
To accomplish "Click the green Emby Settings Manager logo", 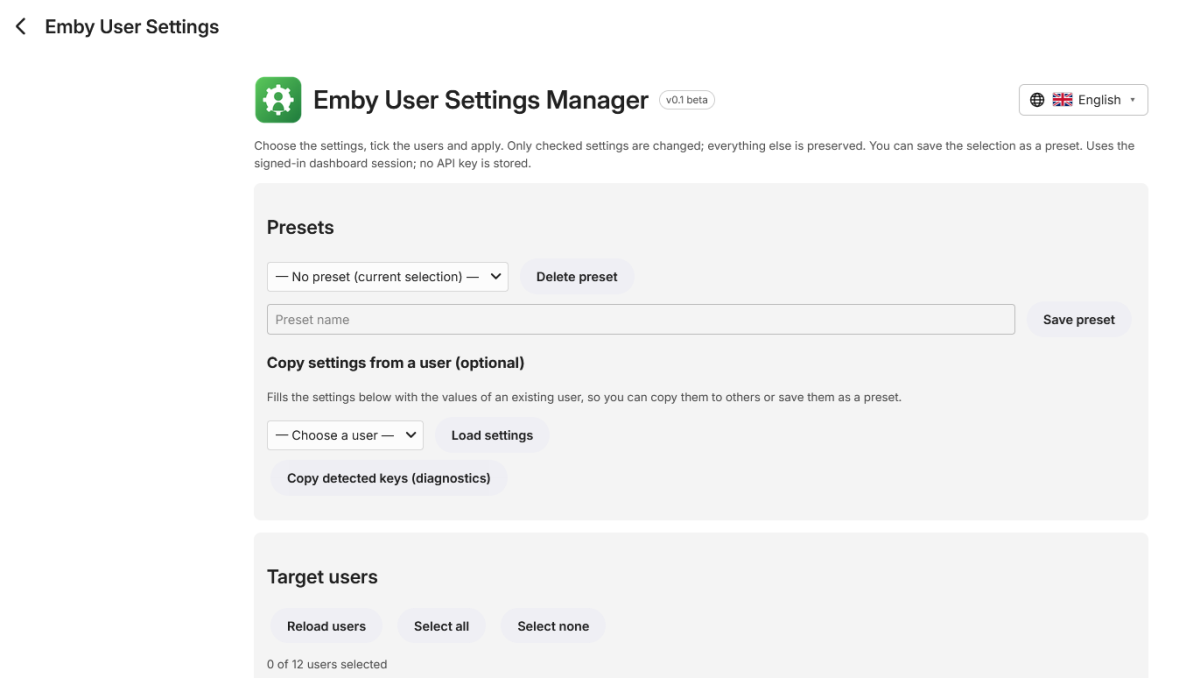I will coord(278,100).
